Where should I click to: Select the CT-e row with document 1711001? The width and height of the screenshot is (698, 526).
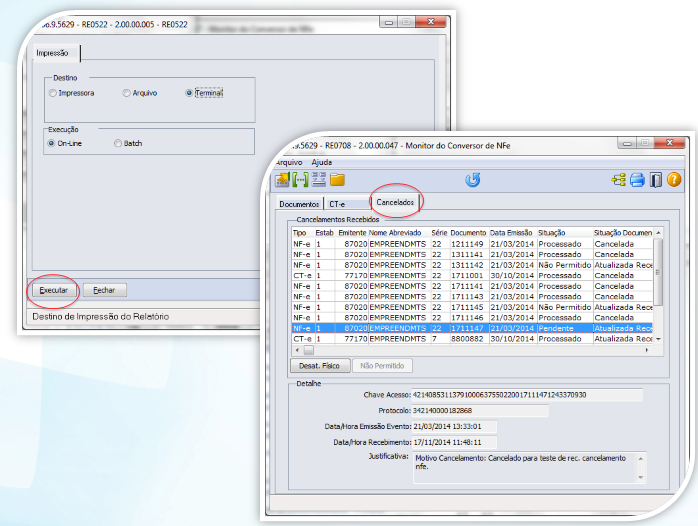472,275
